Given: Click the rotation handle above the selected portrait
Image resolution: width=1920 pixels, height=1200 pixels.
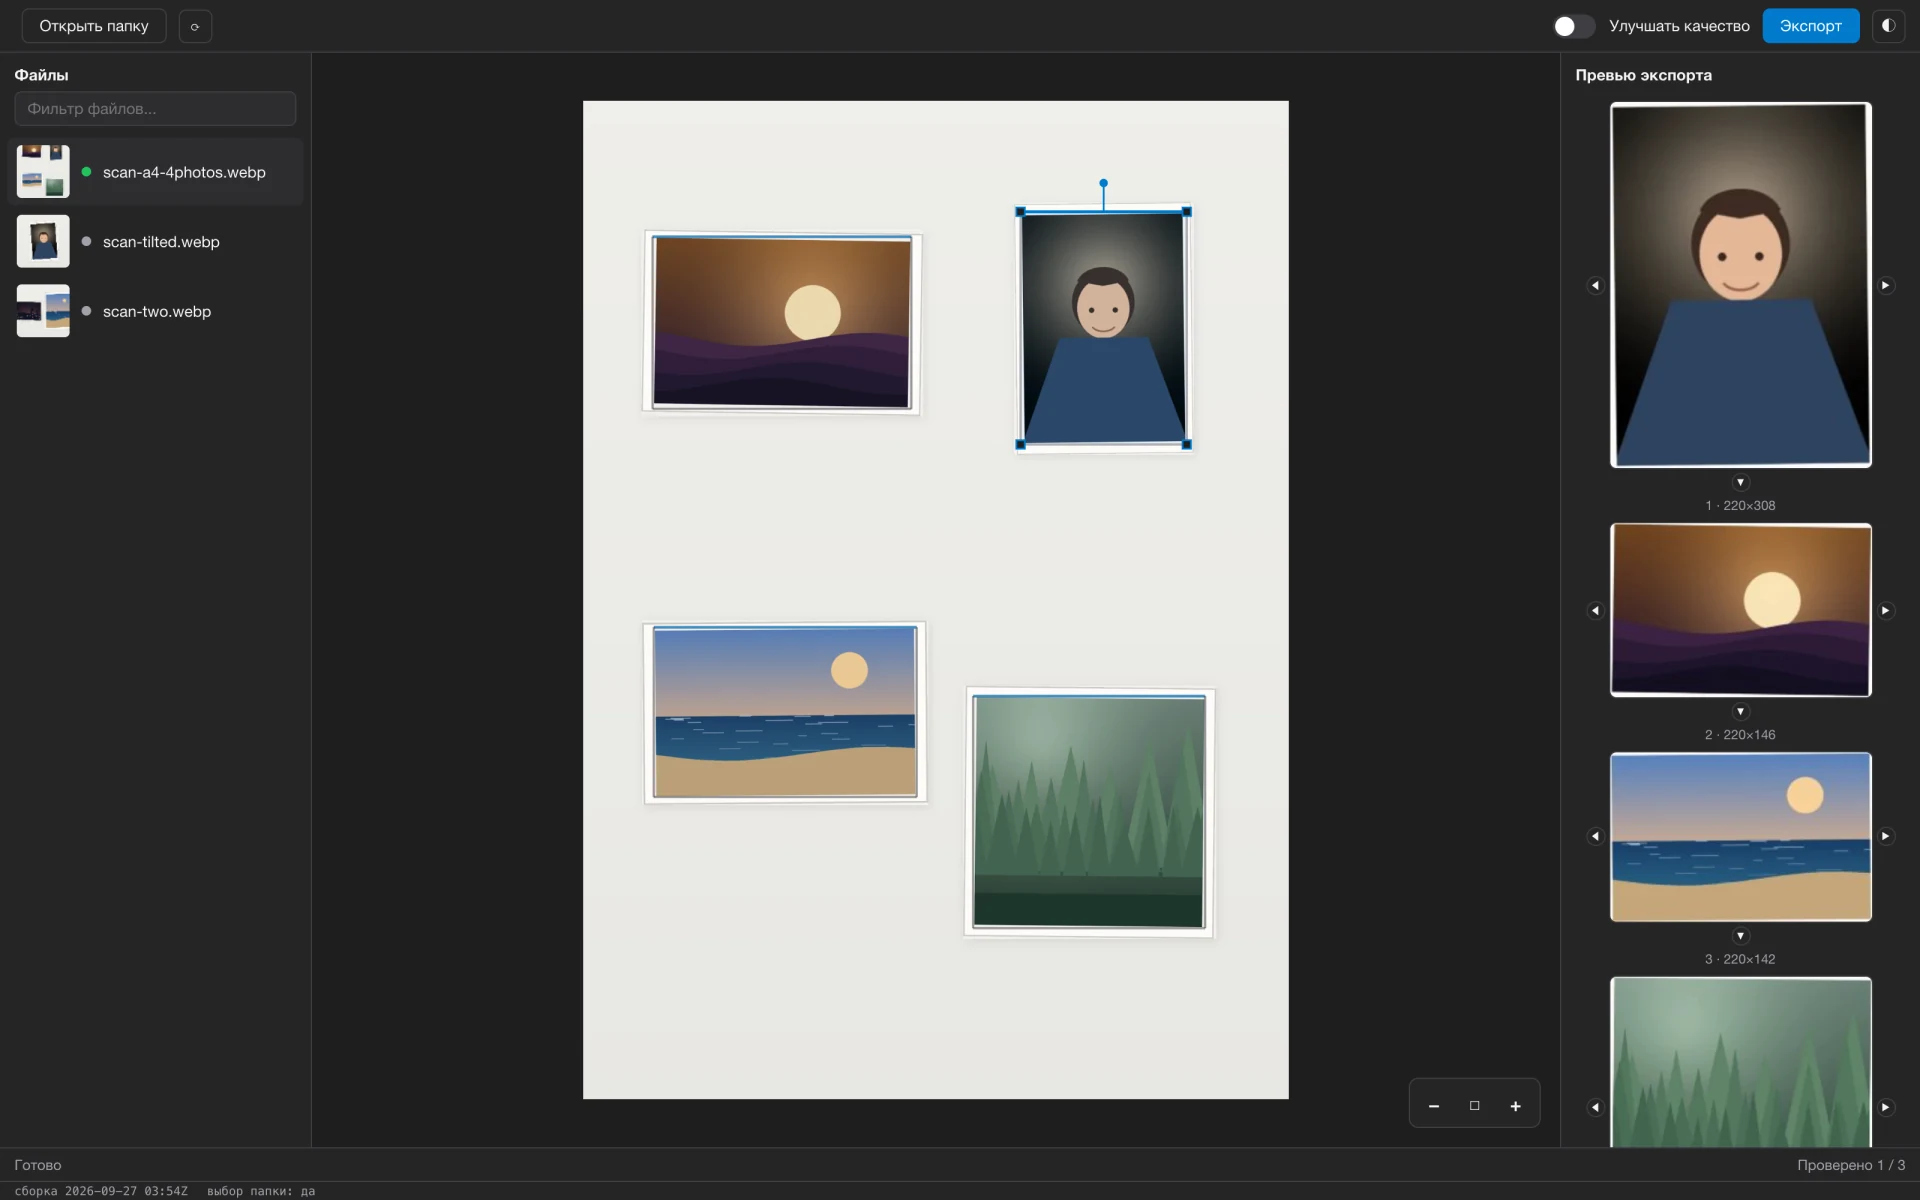Looking at the screenshot, I should pyautogui.click(x=1104, y=184).
